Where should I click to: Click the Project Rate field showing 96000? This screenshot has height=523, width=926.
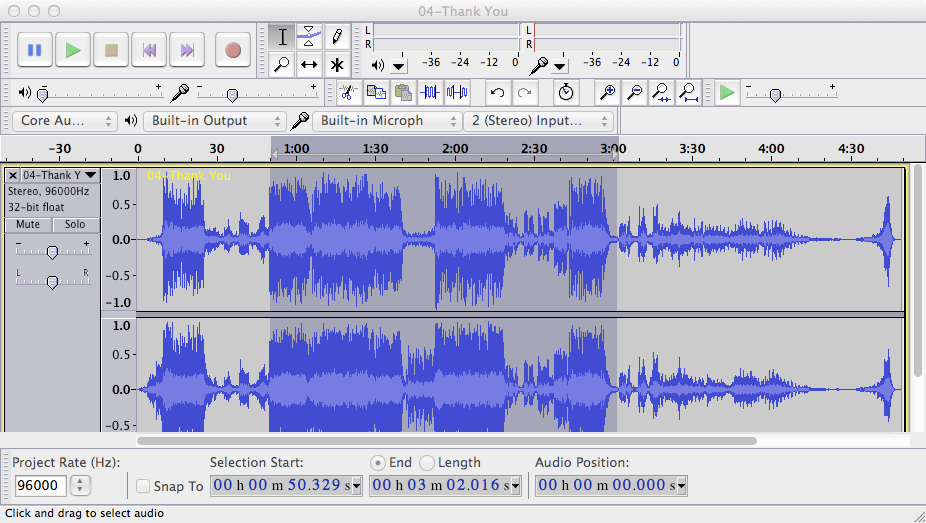(x=40, y=486)
